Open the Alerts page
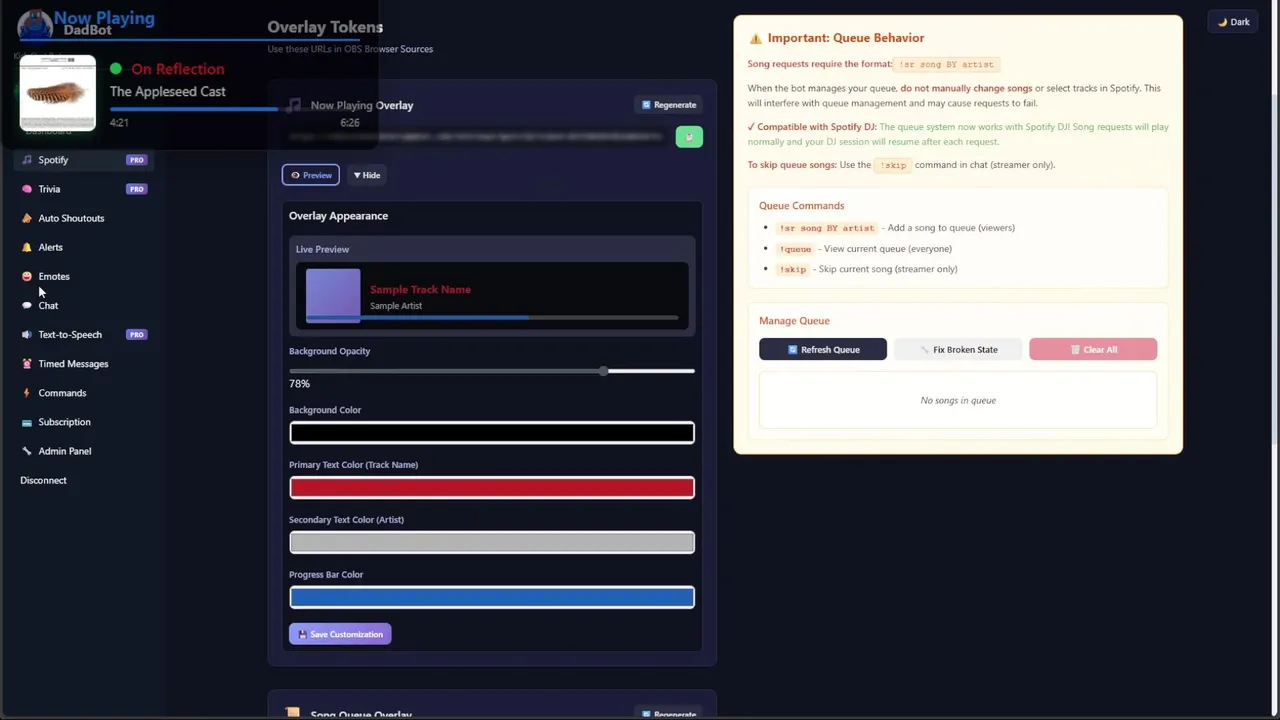This screenshot has height=720, width=1280. [x=85, y=247]
